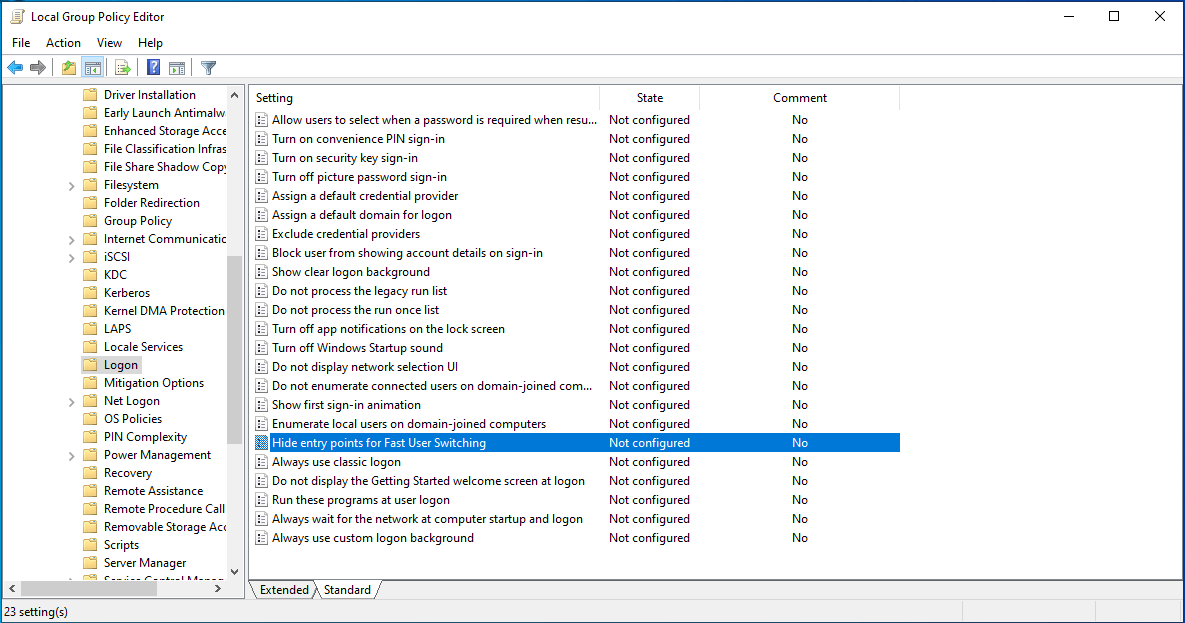Show the Action pane via its toolbar icon
This screenshot has width=1185, height=623.
tap(177, 67)
